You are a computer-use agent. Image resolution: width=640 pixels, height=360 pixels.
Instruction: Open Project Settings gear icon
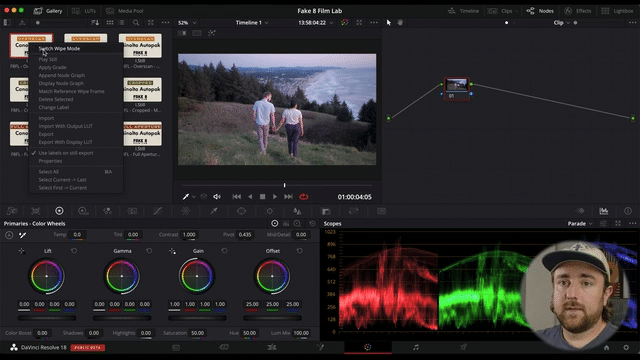point(626,348)
